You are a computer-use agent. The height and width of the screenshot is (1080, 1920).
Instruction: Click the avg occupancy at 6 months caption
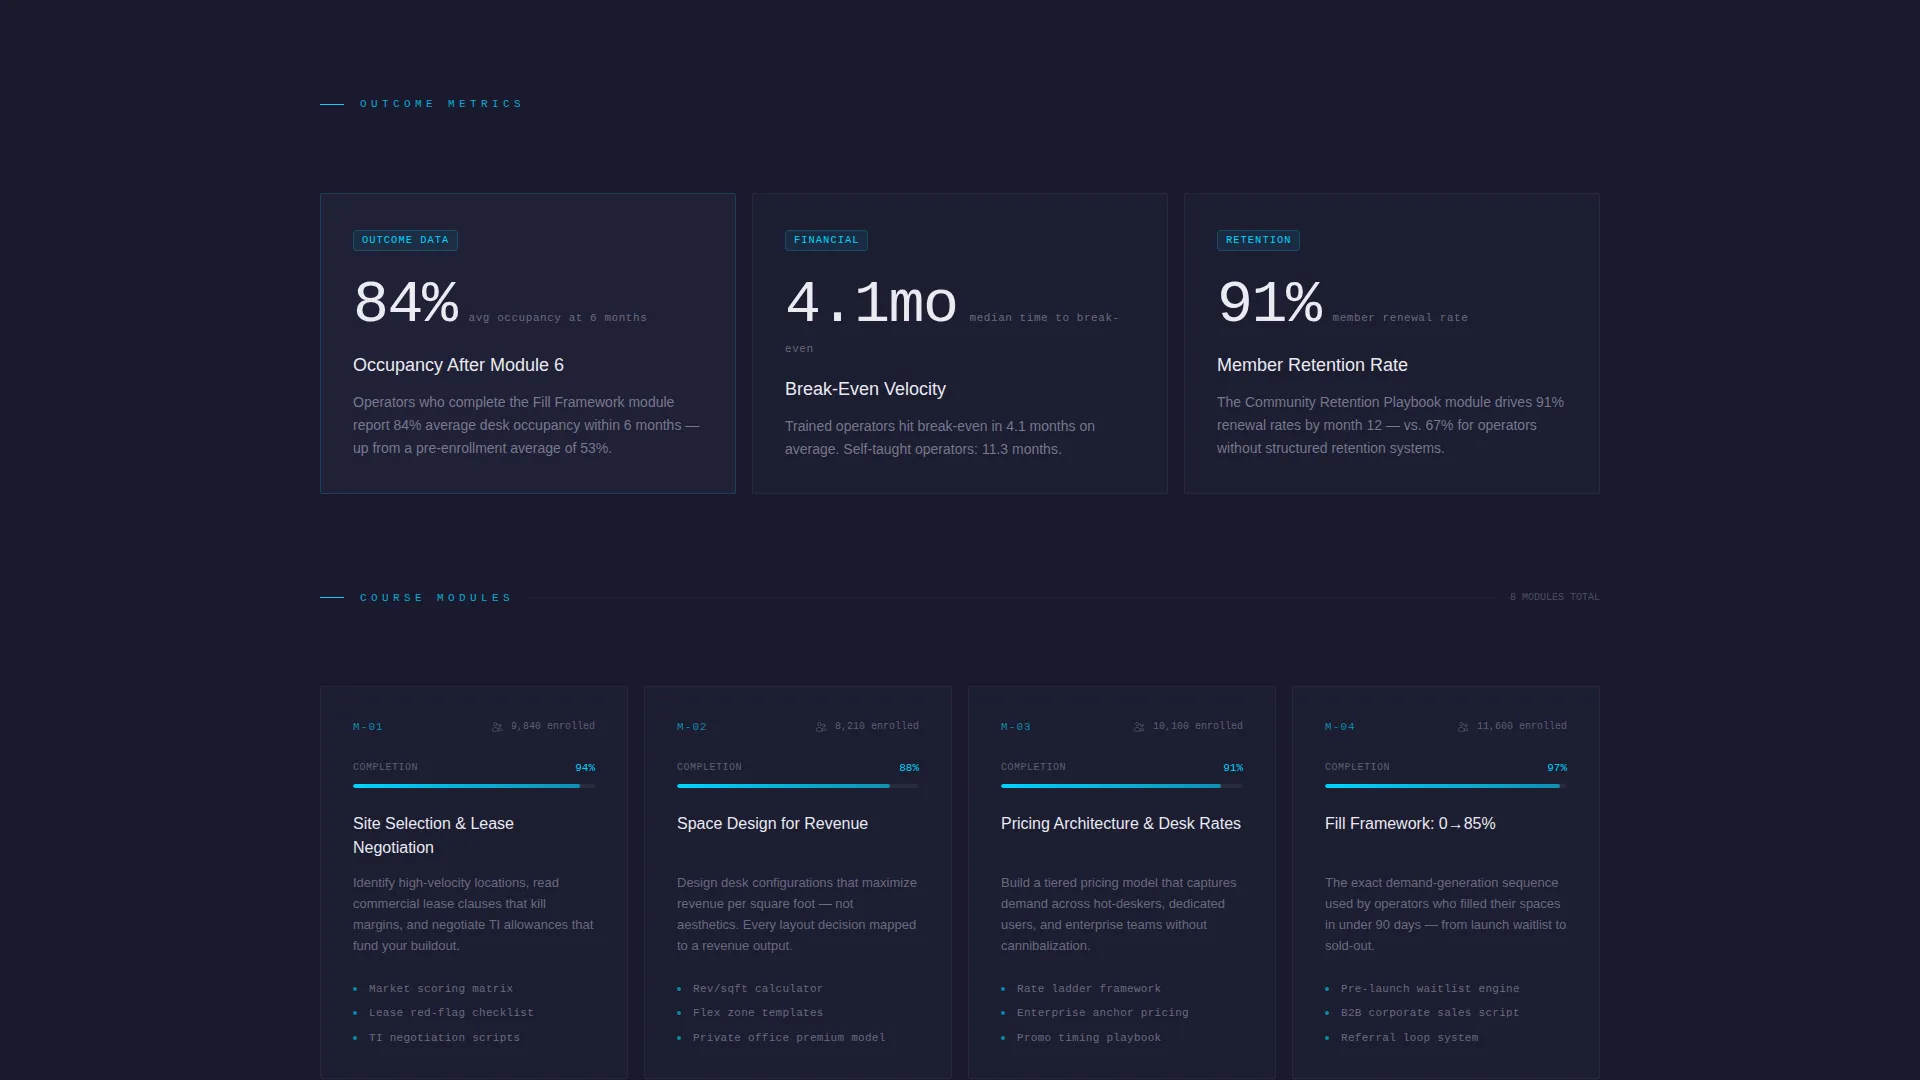pyautogui.click(x=558, y=318)
